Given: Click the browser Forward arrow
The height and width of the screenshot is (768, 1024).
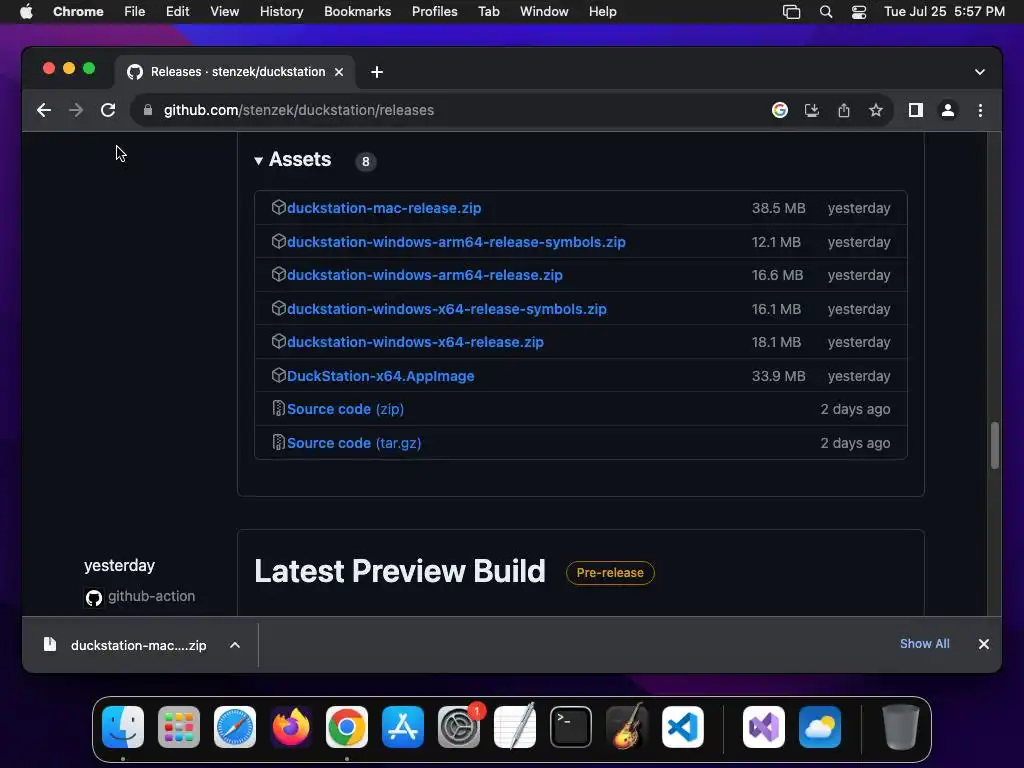Looking at the screenshot, I should pyautogui.click(x=76, y=110).
